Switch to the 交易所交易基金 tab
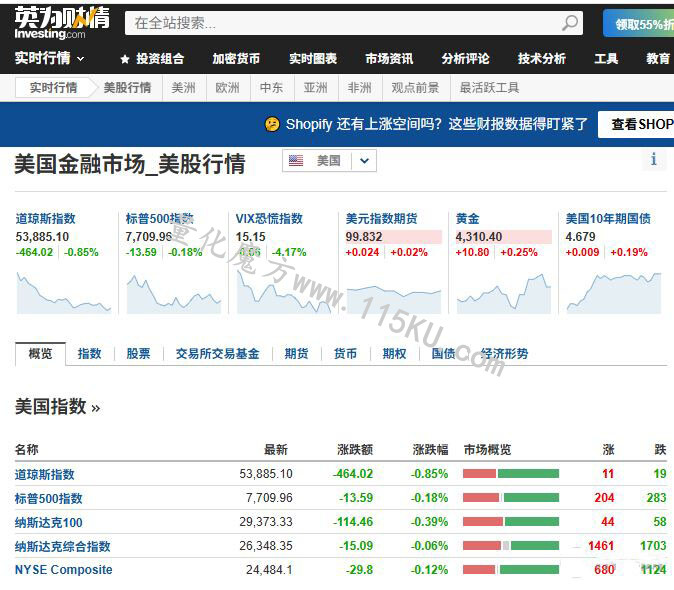The height and width of the screenshot is (590, 674). coord(218,354)
